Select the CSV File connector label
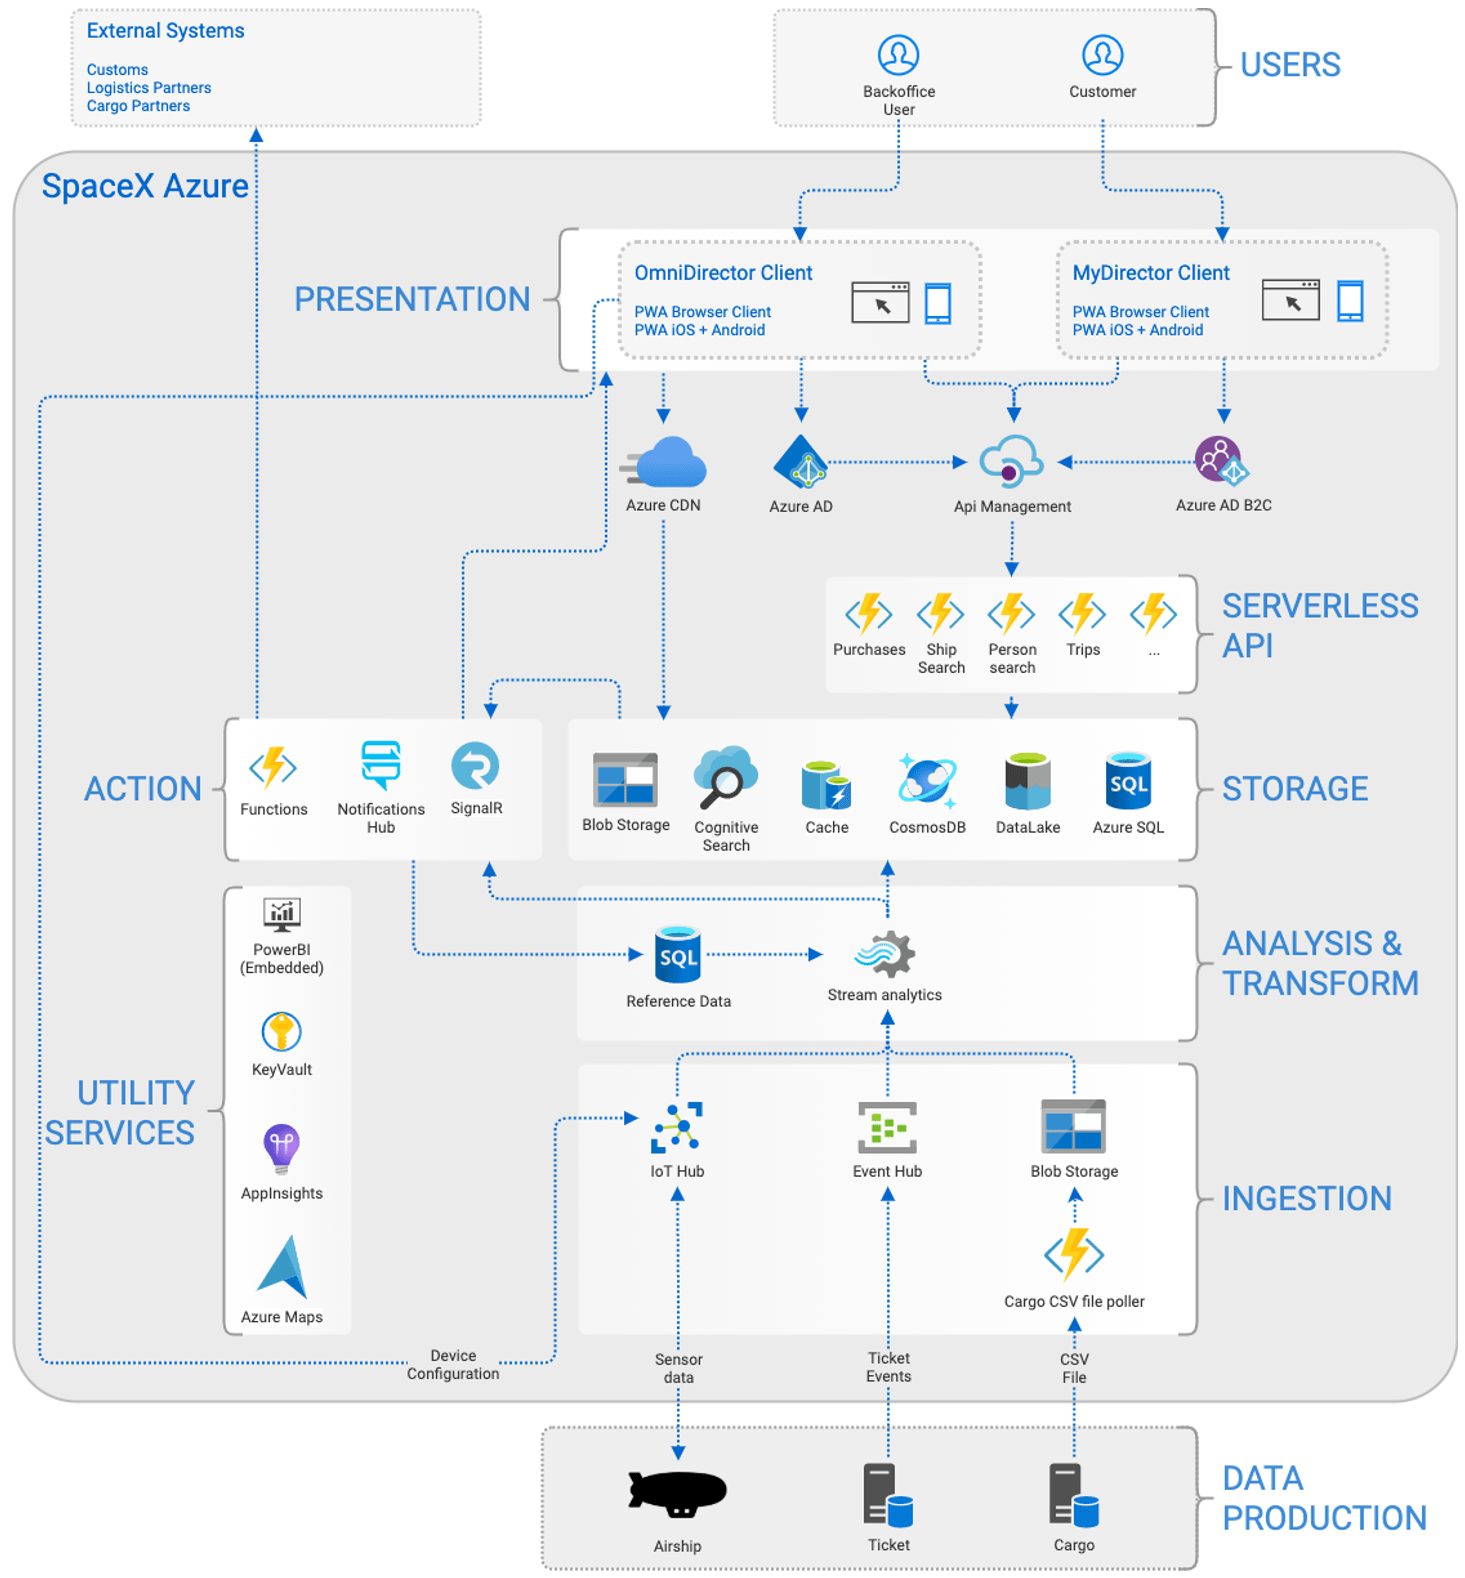This screenshot has height=1578, width=1465. click(x=1074, y=1369)
